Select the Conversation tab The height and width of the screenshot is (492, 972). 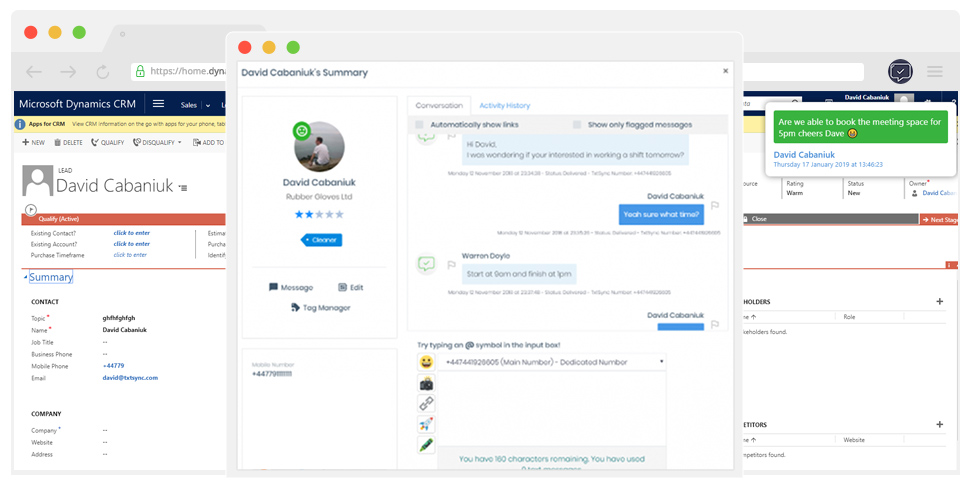(x=439, y=105)
